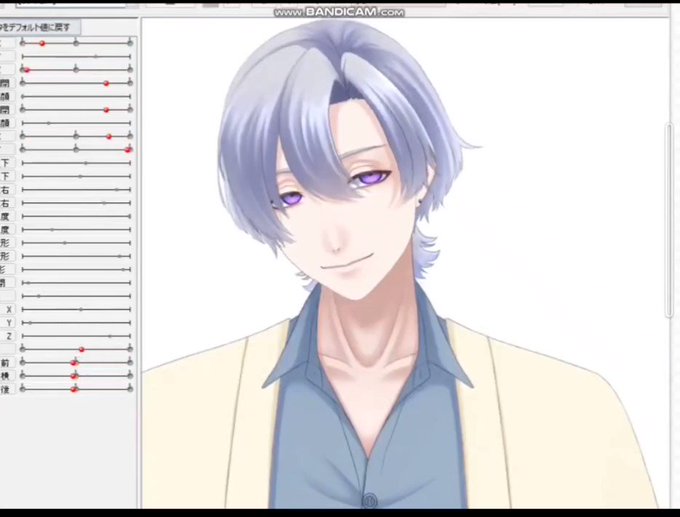Select the Y parameter name label

(x=8, y=323)
